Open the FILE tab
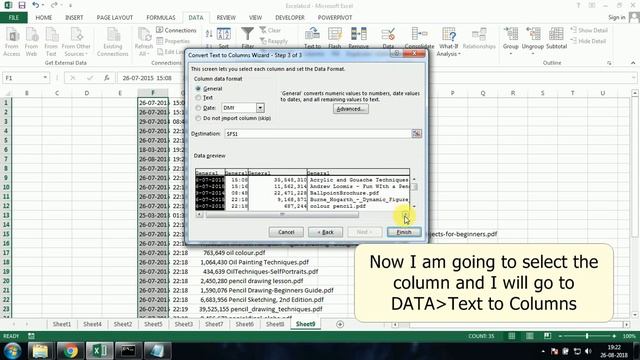The height and width of the screenshot is (360, 640). (x=14, y=18)
